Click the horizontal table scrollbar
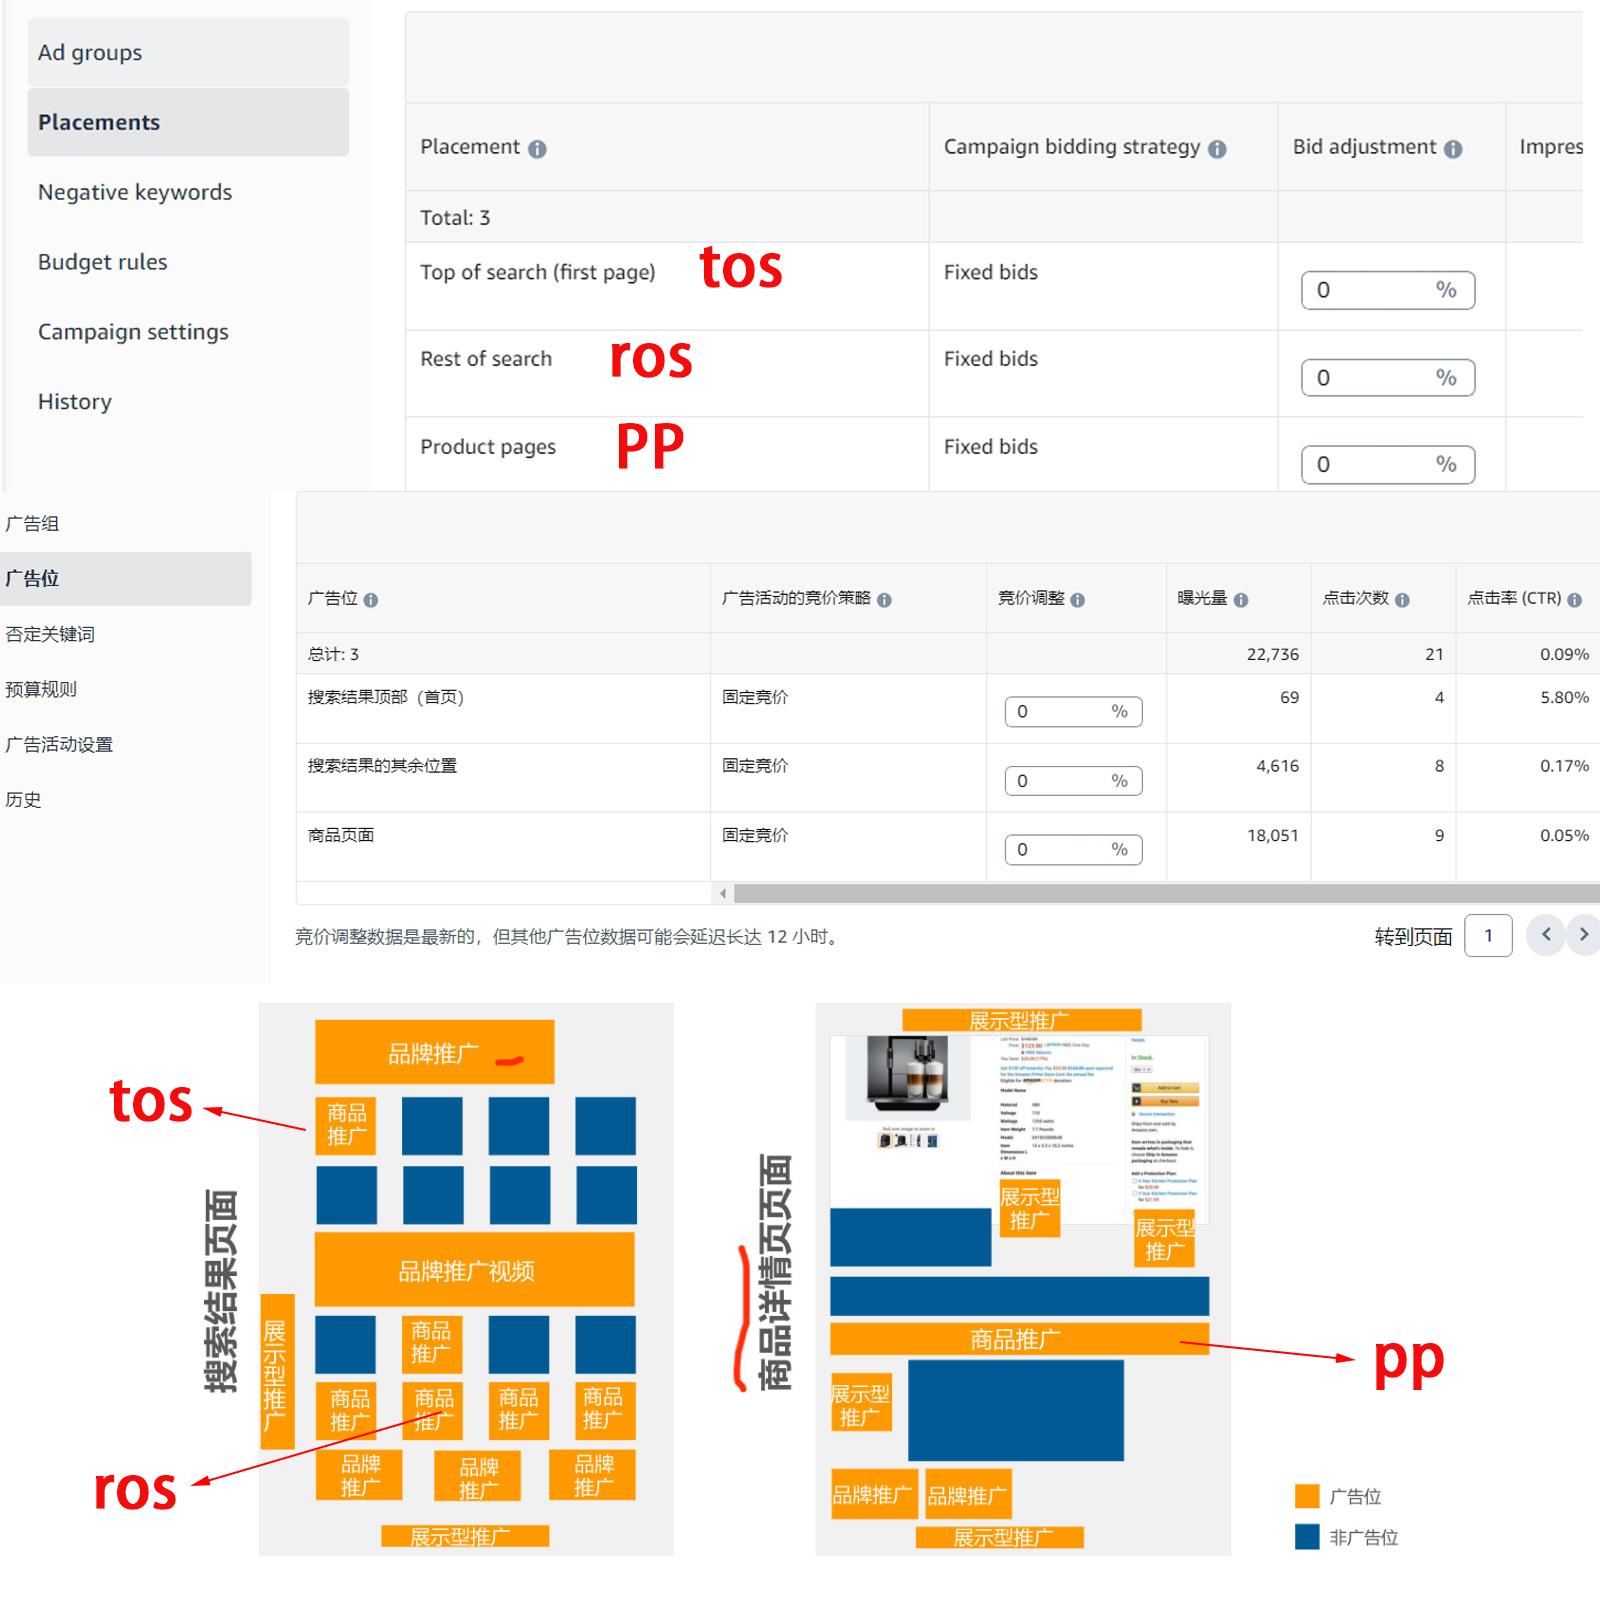The height and width of the screenshot is (1600, 1600). coord(1166,893)
